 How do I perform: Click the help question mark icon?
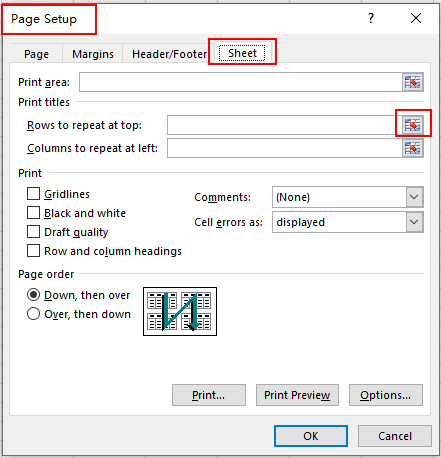pos(371,18)
